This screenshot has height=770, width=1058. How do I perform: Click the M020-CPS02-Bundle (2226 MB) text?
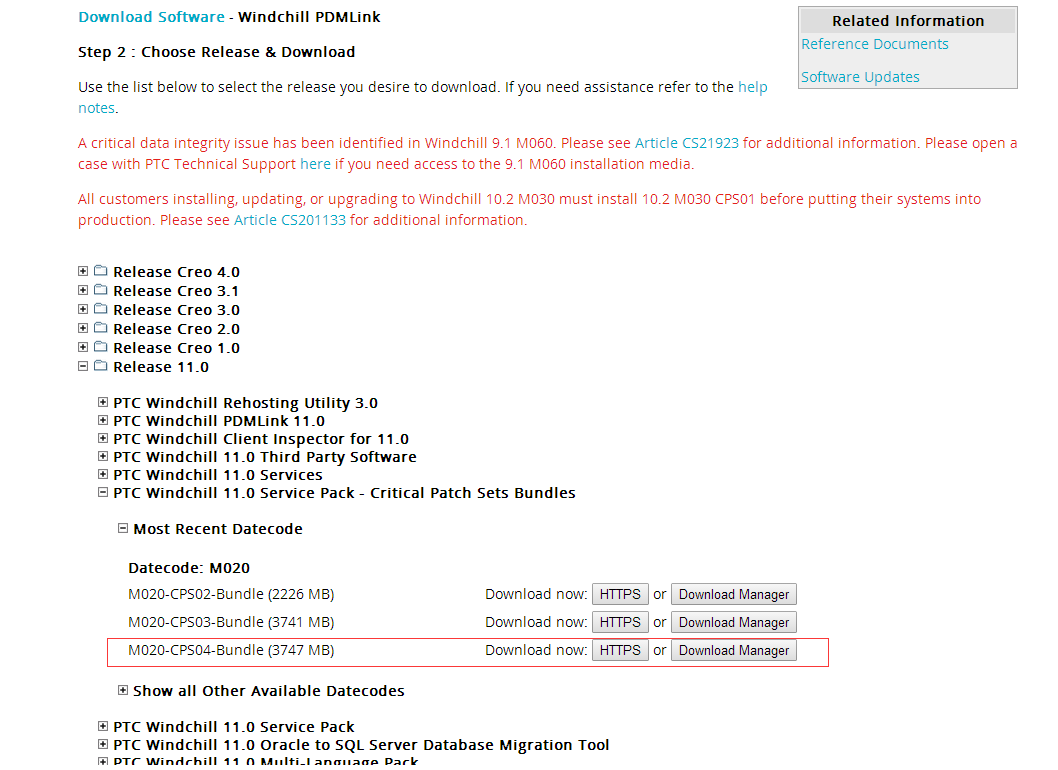click(x=231, y=595)
